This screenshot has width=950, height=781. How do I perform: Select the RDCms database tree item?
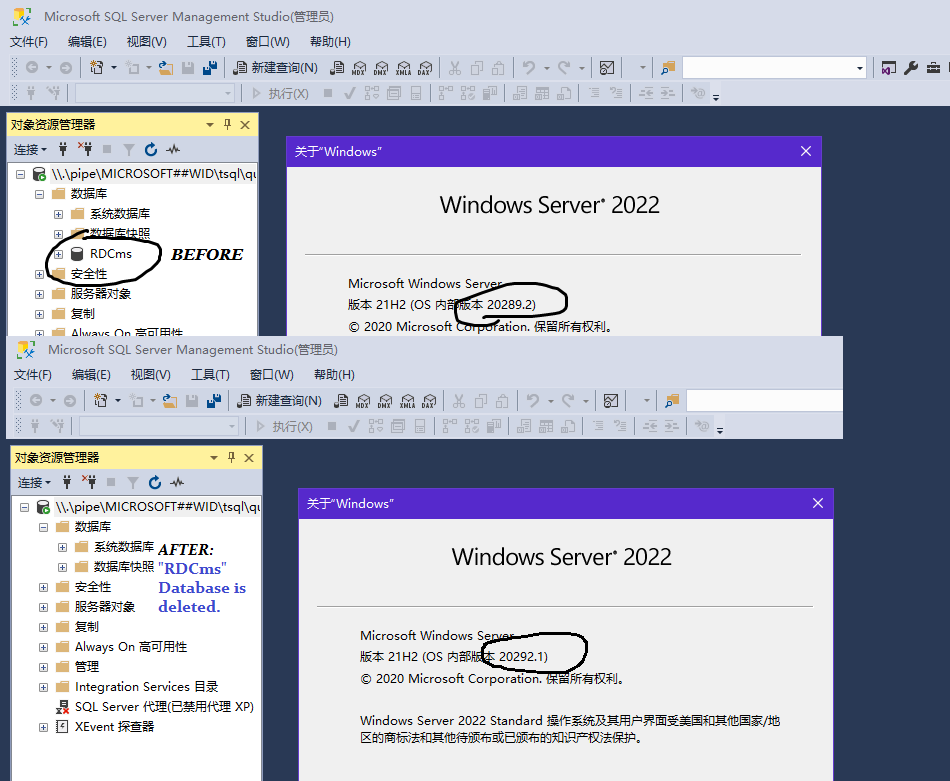[x=110, y=254]
